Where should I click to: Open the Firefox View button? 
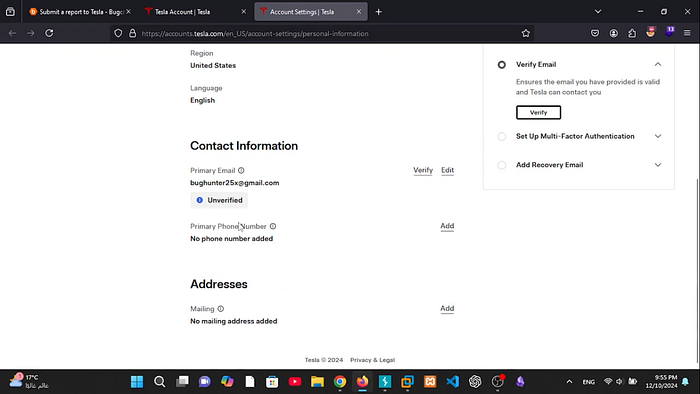(x=10, y=12)
